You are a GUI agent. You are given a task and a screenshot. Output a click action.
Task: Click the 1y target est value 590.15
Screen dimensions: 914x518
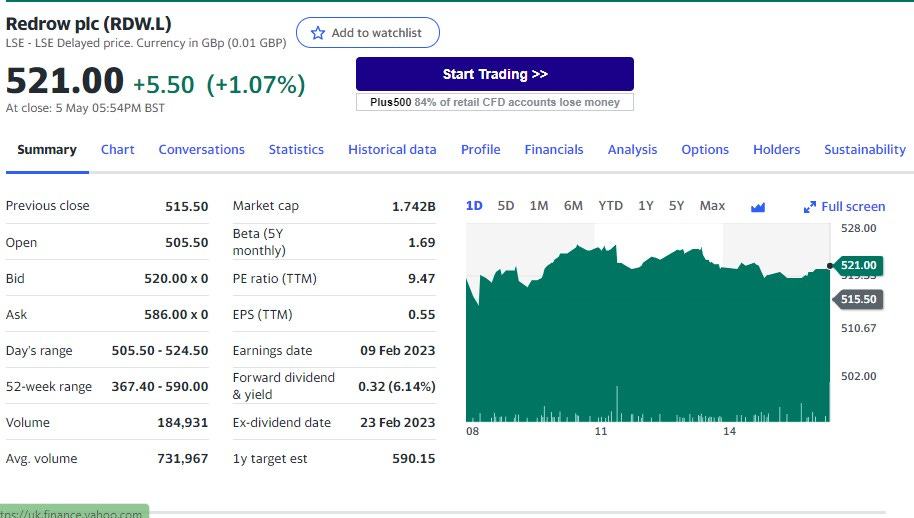tap(413, 459)
